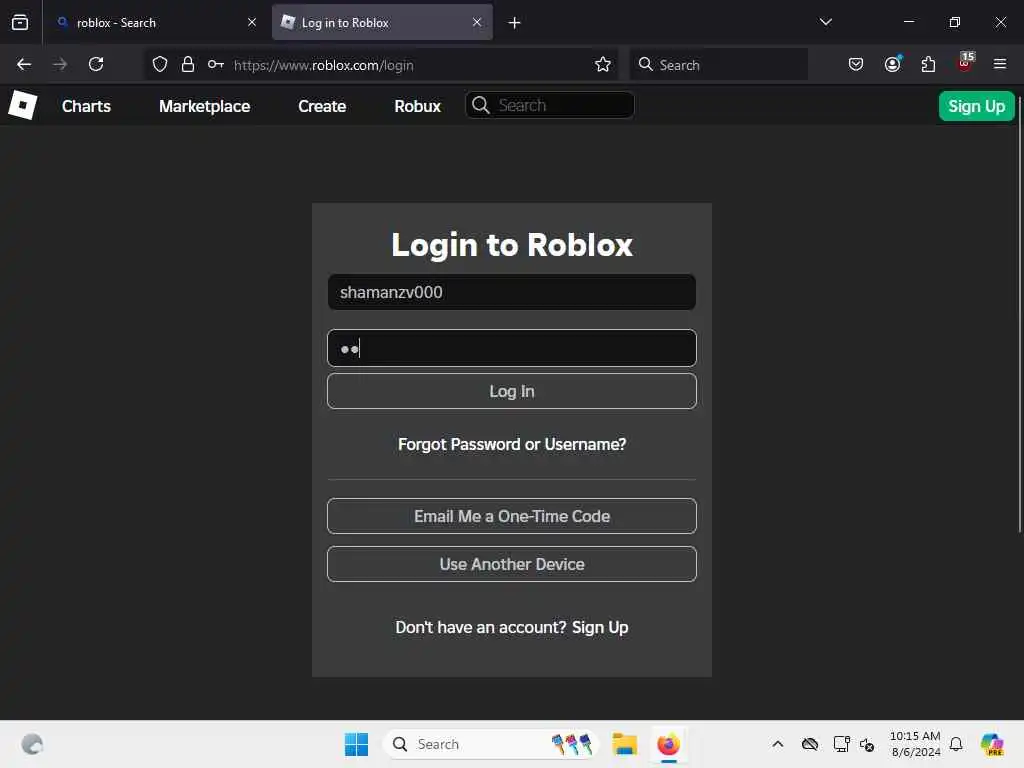Reload the Roblox login page
1024x768 pixels.
click(x=96, y=64)
